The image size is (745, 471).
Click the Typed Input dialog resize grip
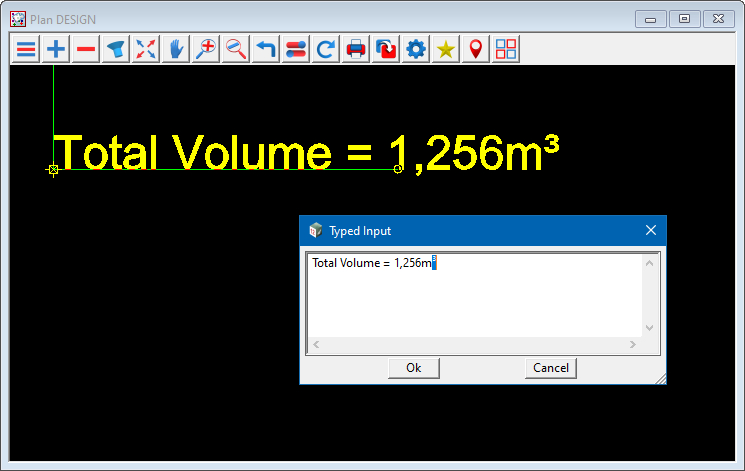(661, 379)
